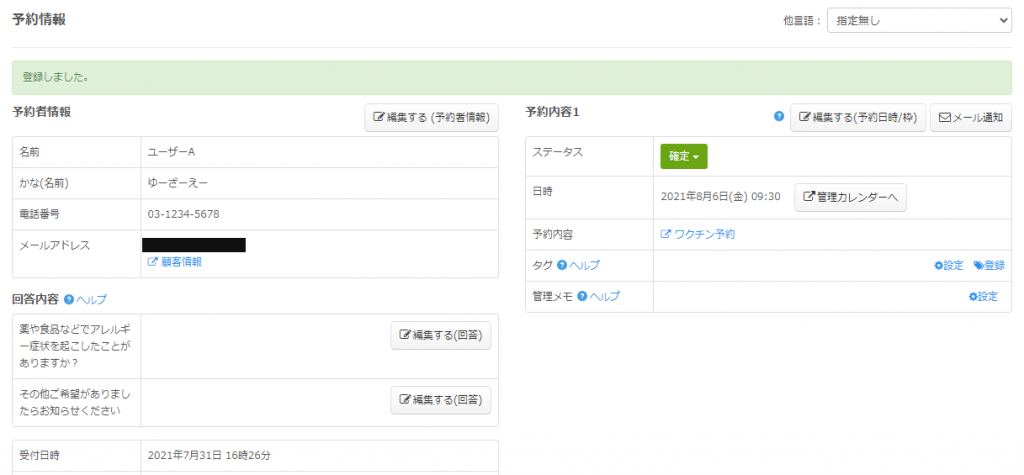Open the ヘルプ icon in the 管理メモ row
The width and height of the screenshot is (1024, 475).
[x=581, y=296]
